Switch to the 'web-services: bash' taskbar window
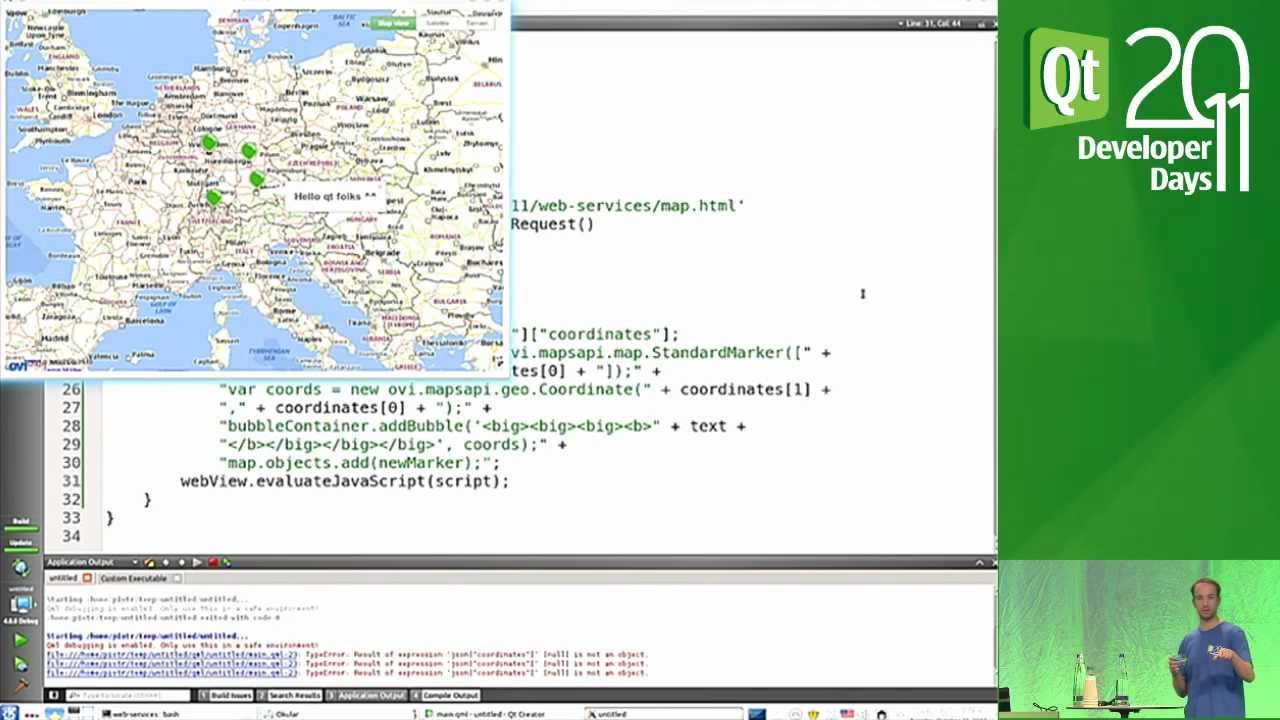The height and width of the screenshot is (720, 1280). 144,714
